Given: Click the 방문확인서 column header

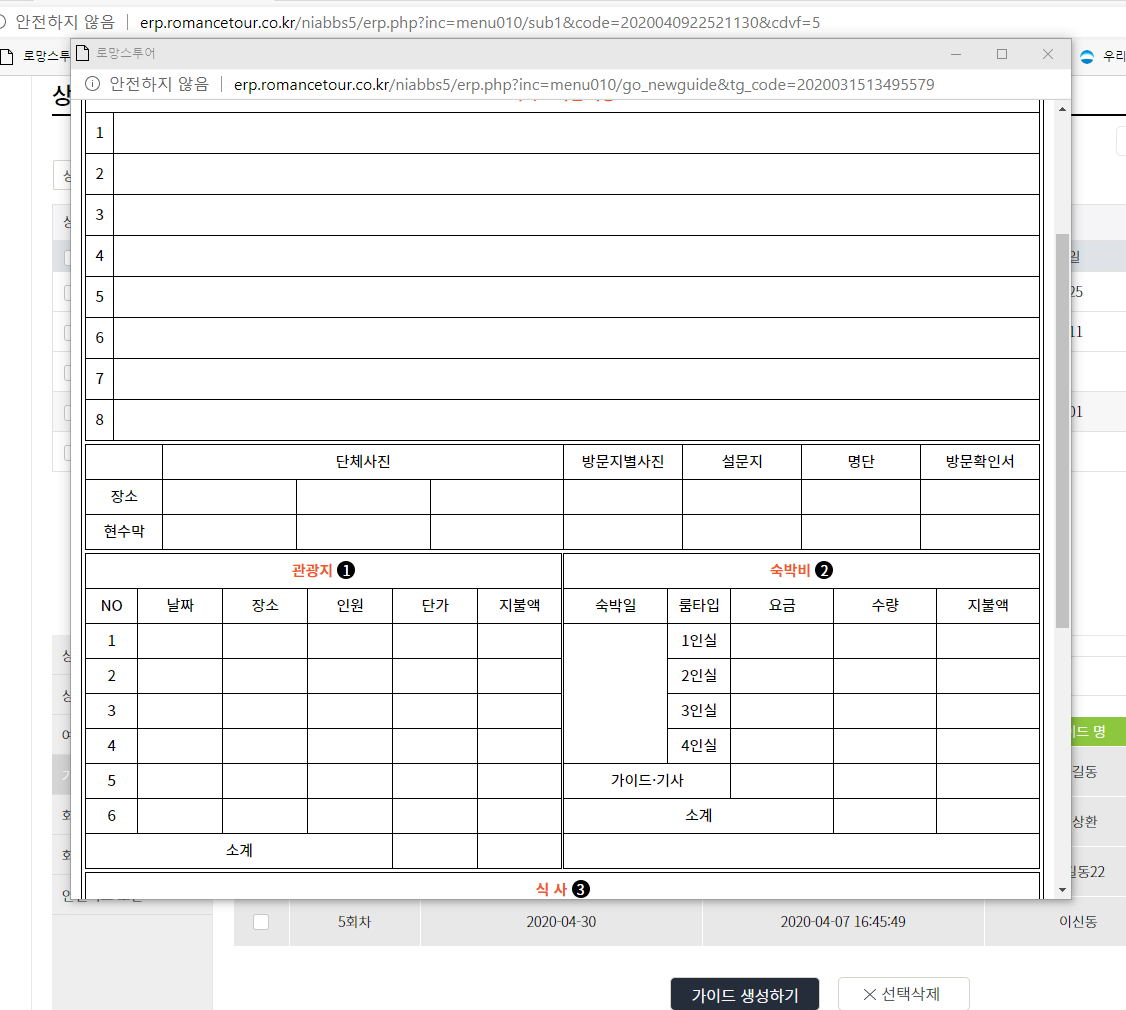Looking at the screenshot, I should pos(980,462).
